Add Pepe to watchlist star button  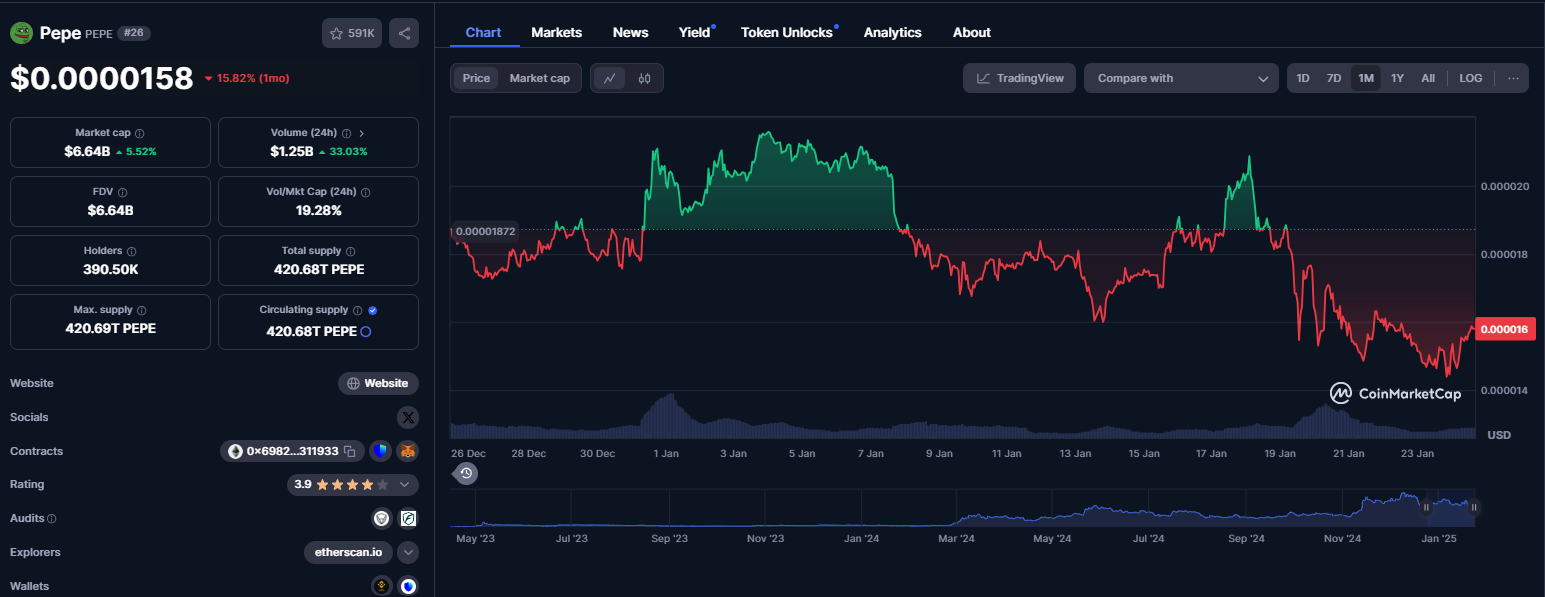pyautogui.click(x=352, y=33)
